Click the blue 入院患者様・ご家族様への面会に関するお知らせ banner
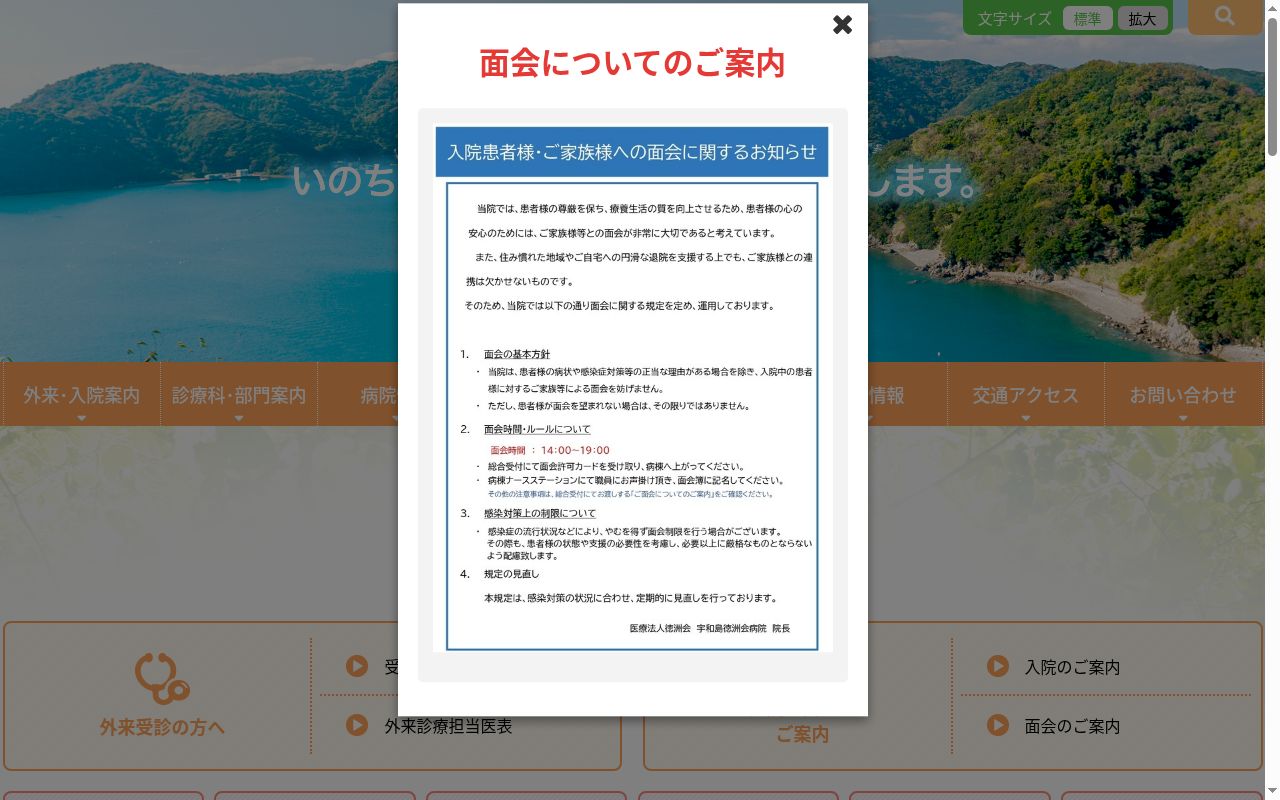Screen dimensions: 1280x800 click(632, 152)
